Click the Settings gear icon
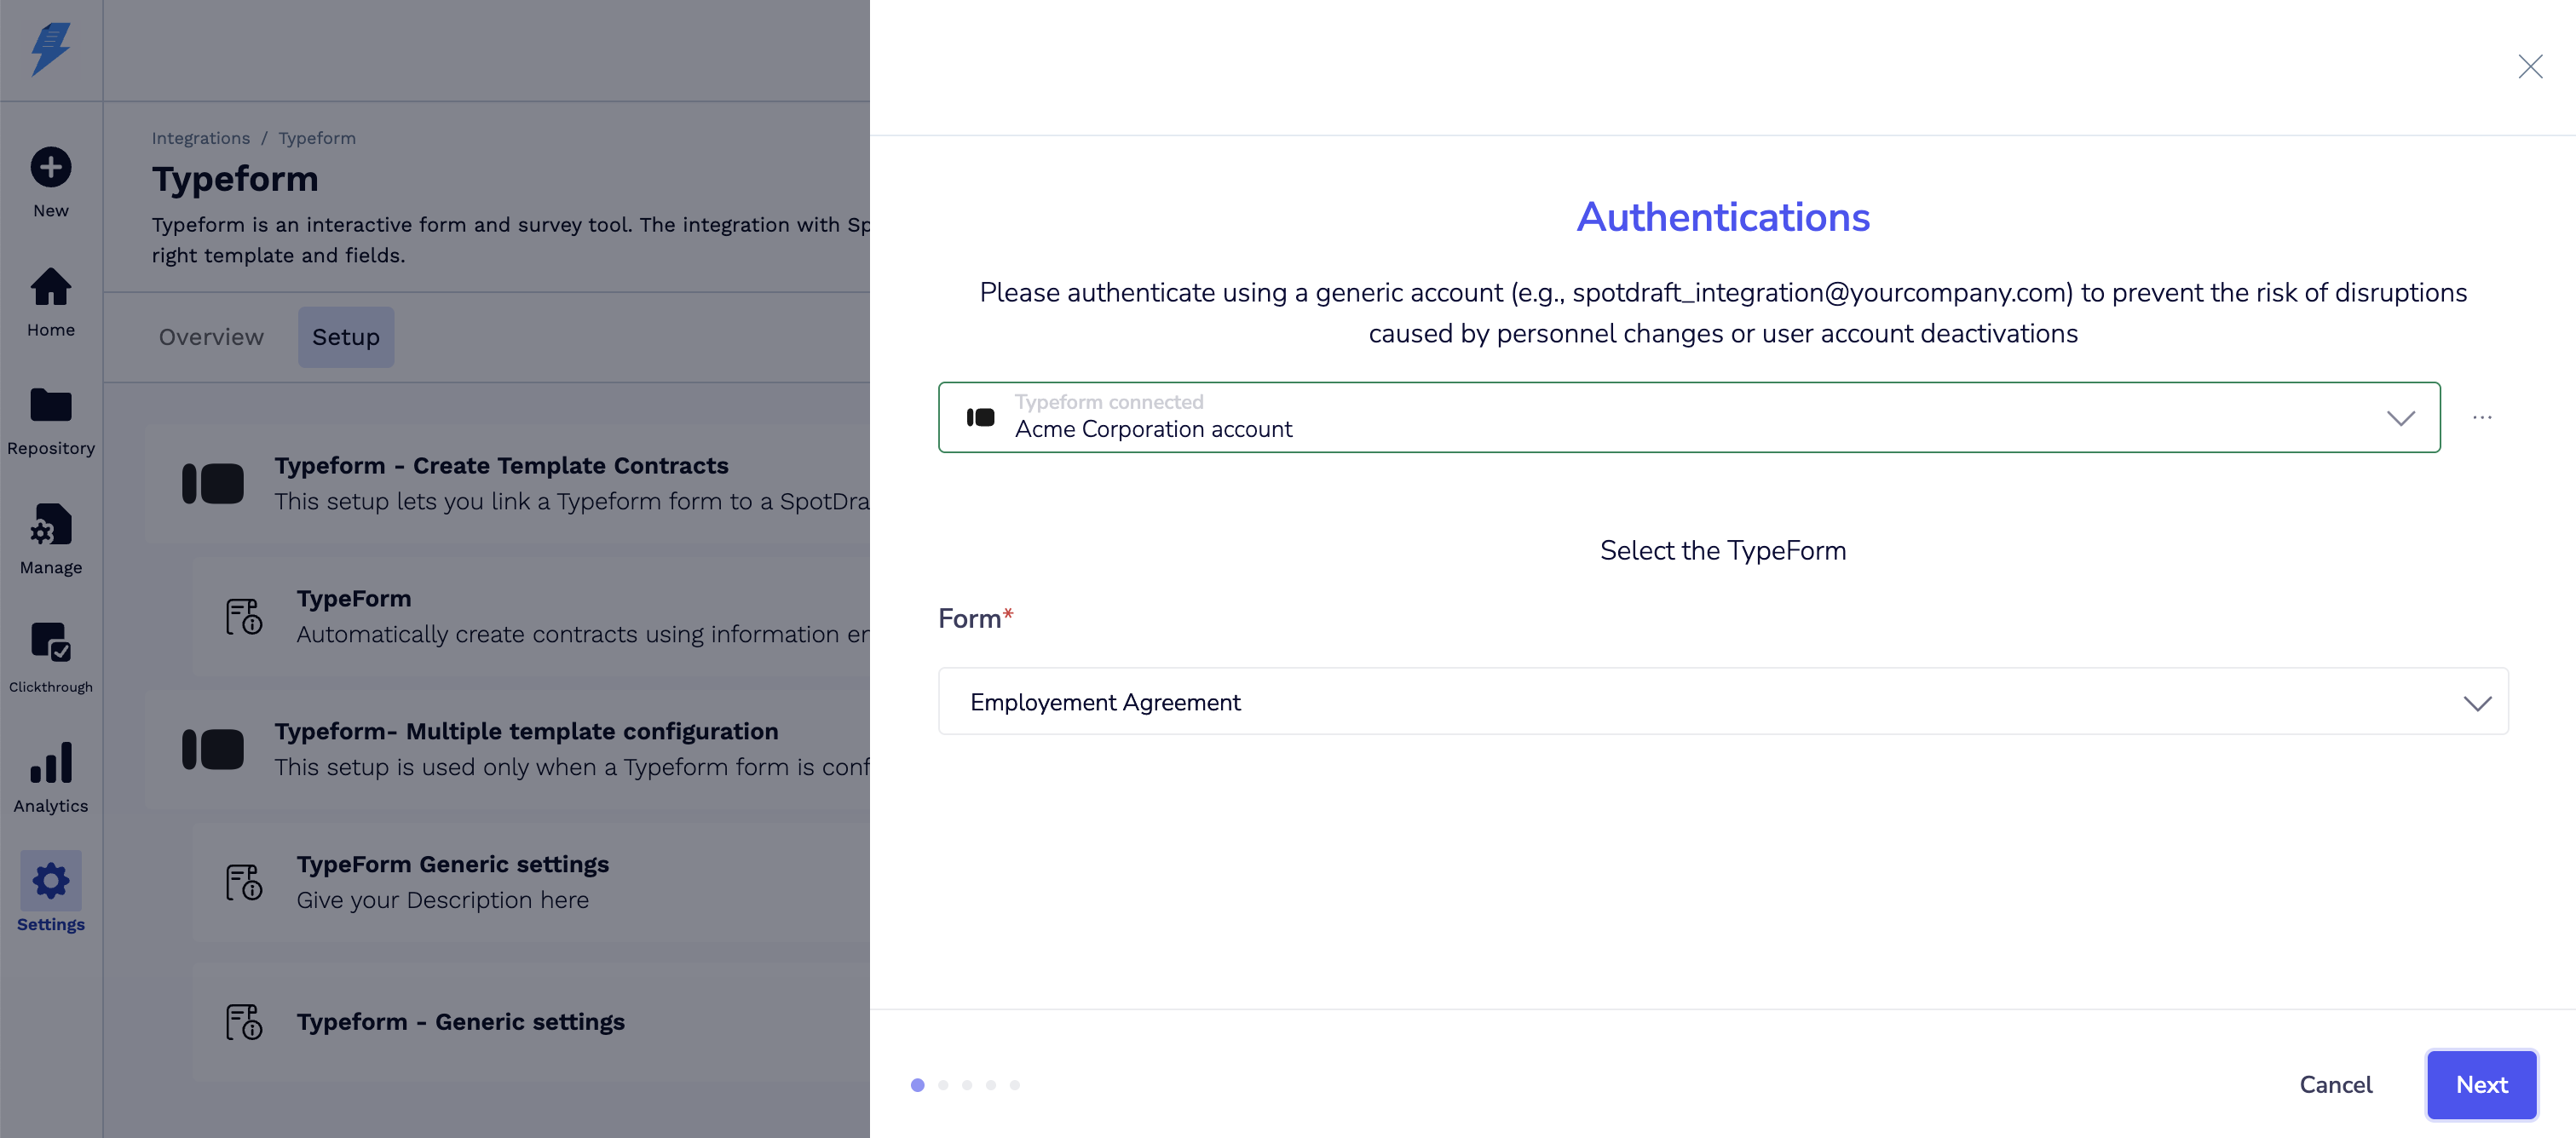 50,881
